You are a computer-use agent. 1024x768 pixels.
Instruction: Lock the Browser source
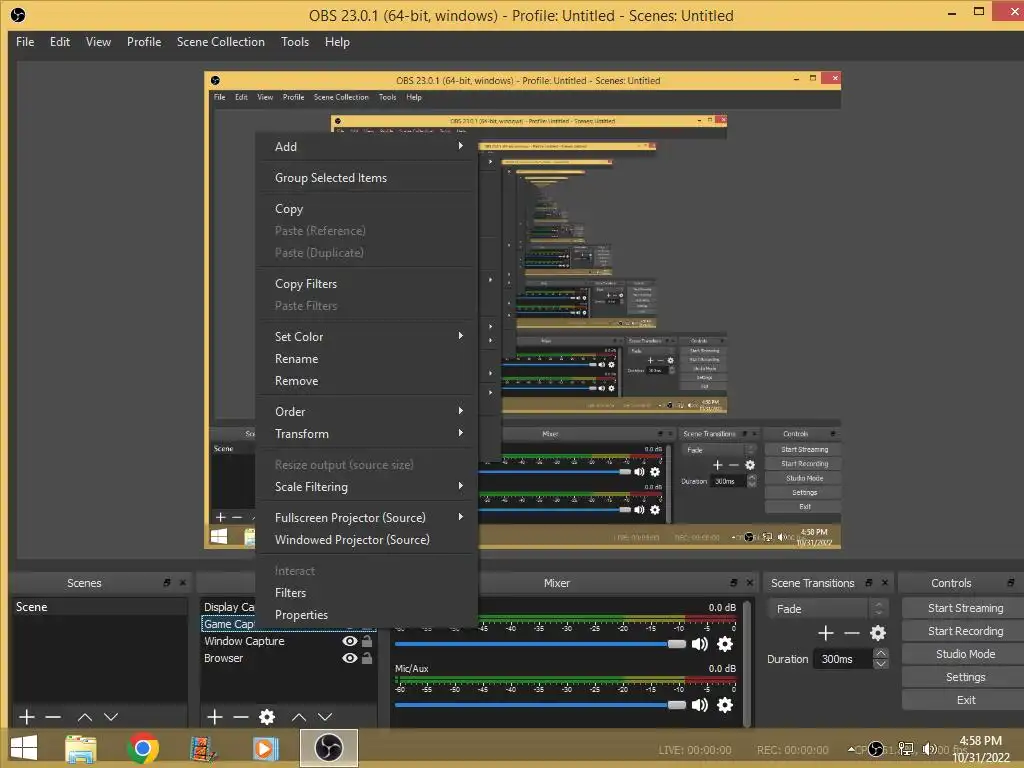pyautogui.click(x=367, y=658)
